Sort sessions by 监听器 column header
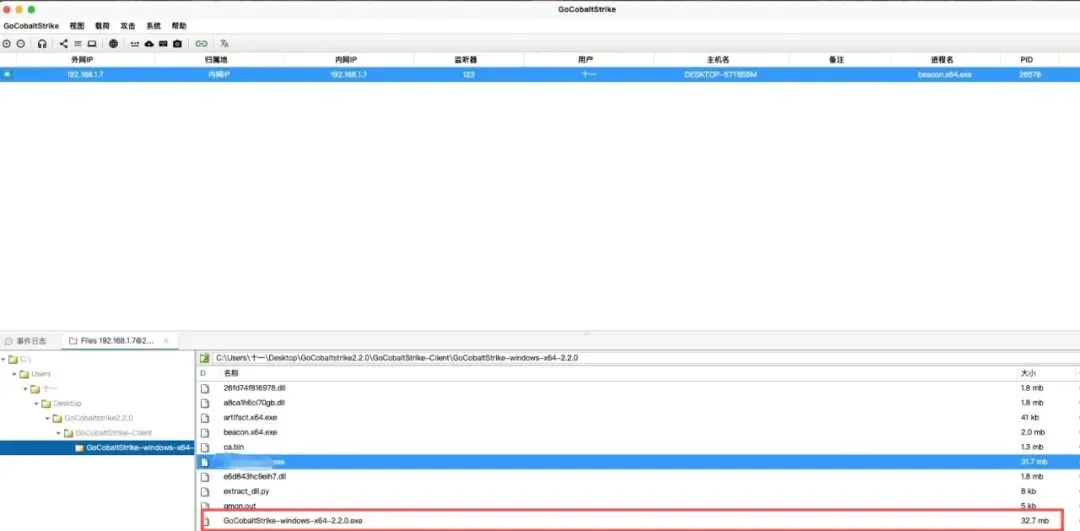This screenshot has height=531, width=1080. (x=468, y=60)
